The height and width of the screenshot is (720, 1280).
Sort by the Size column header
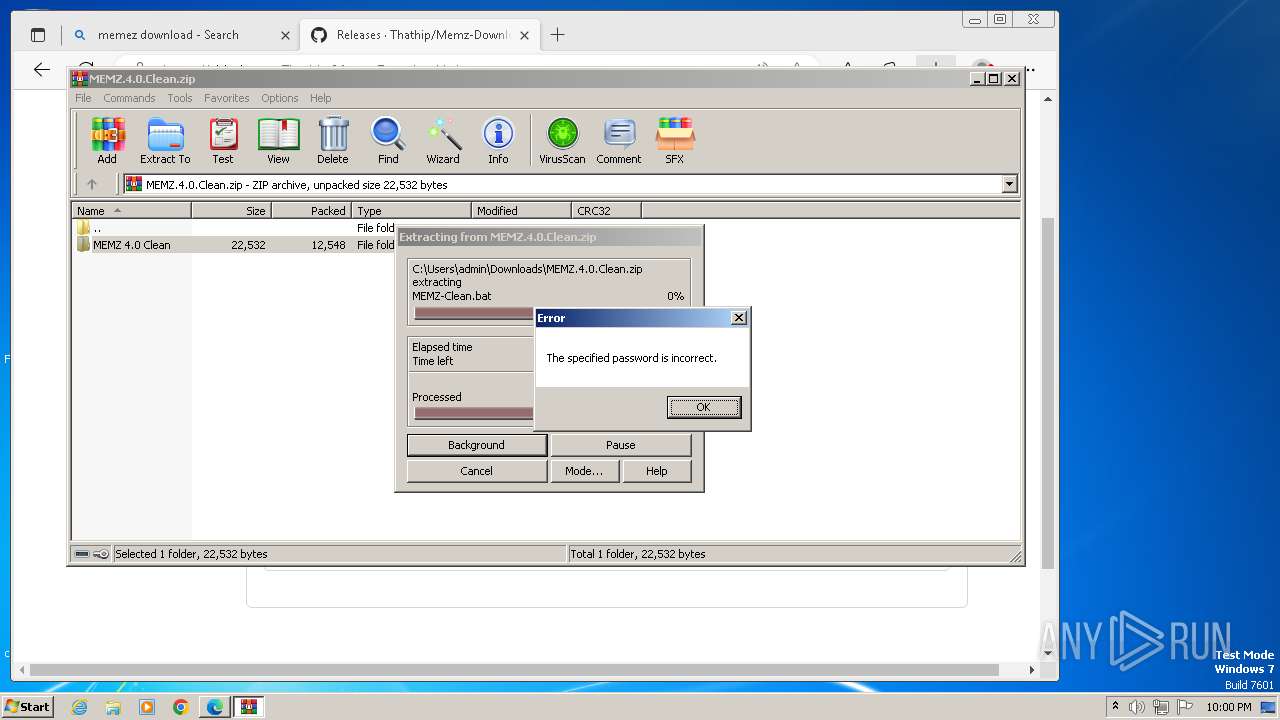coord(231,211)
